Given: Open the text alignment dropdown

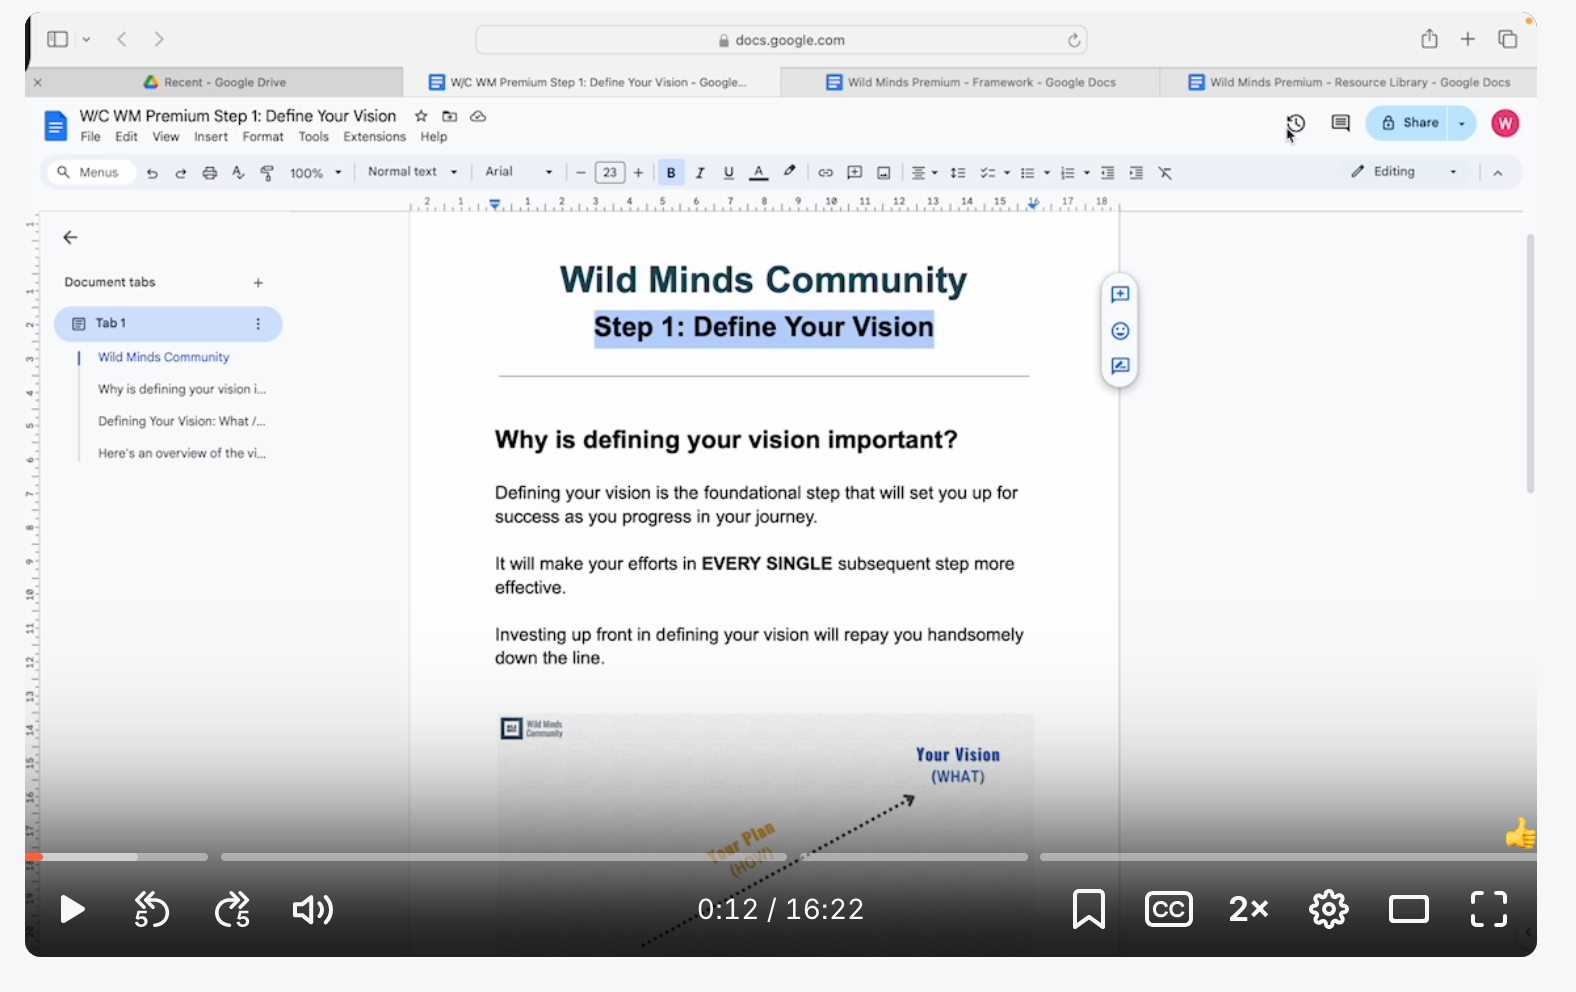Looking at the screenshot, I should pos(925,173).
